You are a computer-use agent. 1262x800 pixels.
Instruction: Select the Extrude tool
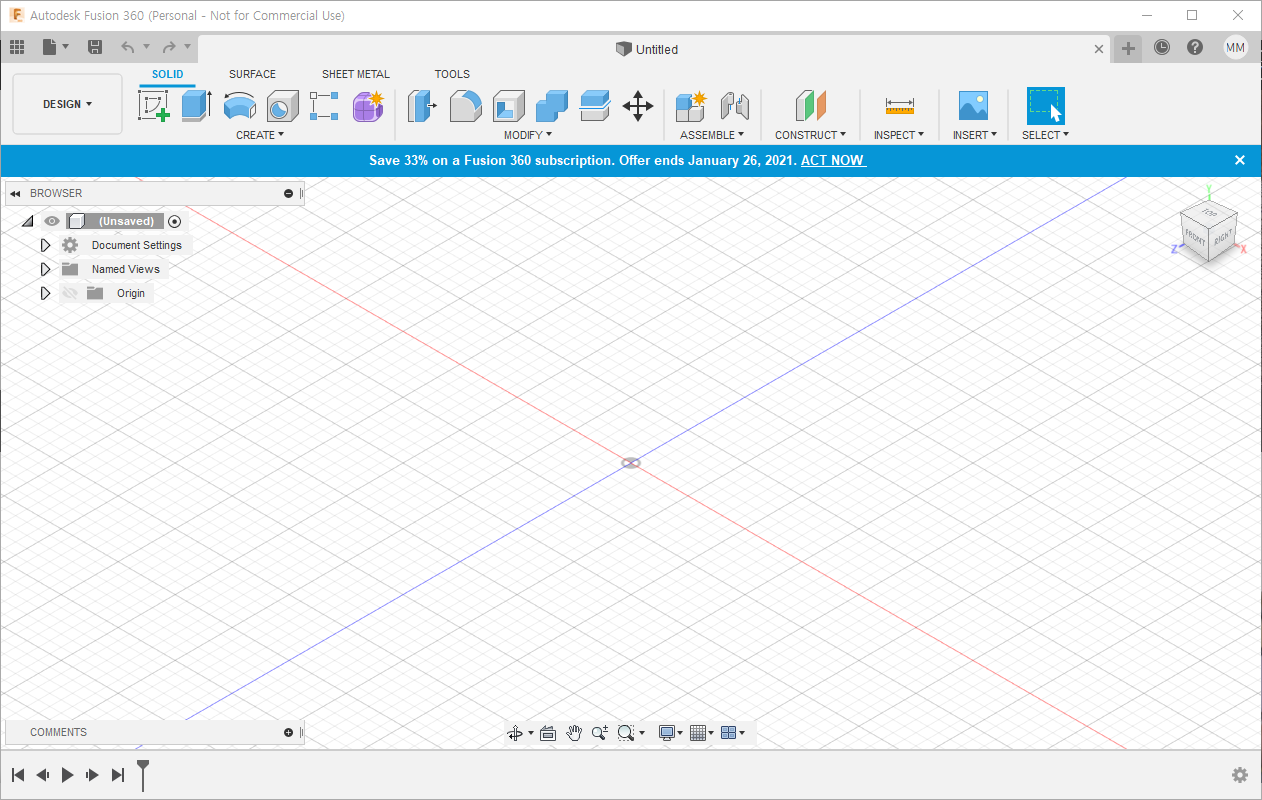pyautogui.click(x=197, y=105)
